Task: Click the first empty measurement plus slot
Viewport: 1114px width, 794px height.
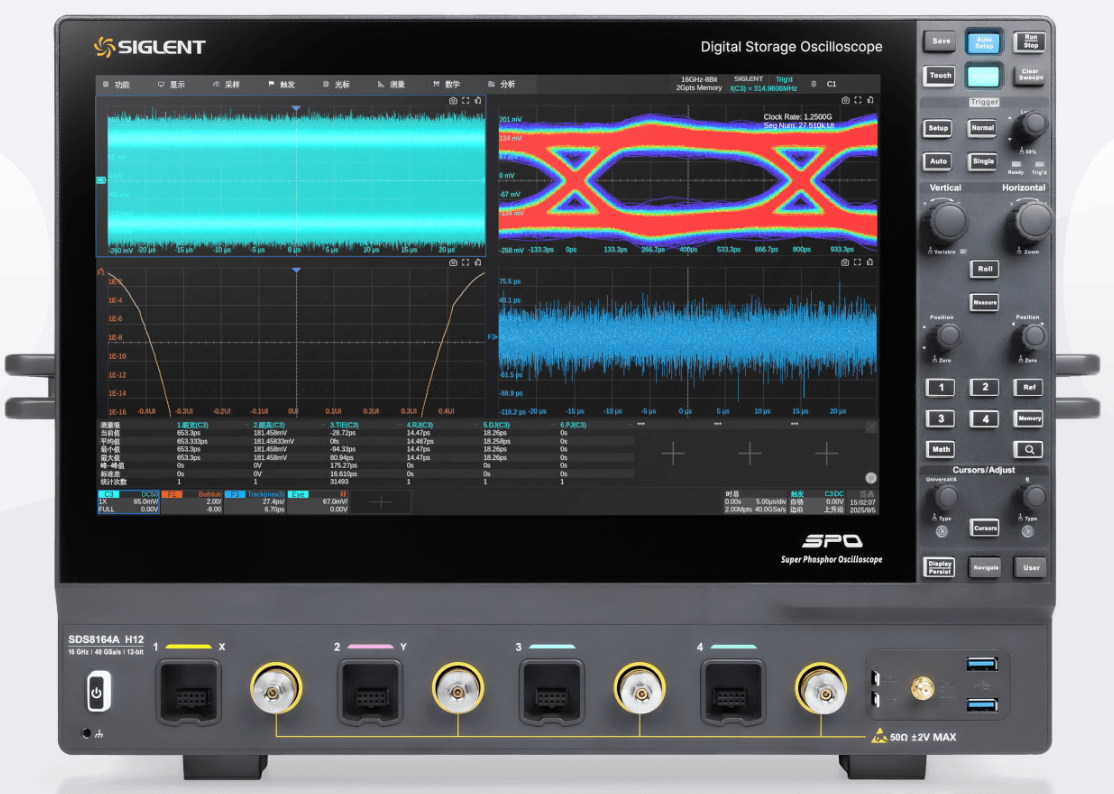Action: pos(673,454)
